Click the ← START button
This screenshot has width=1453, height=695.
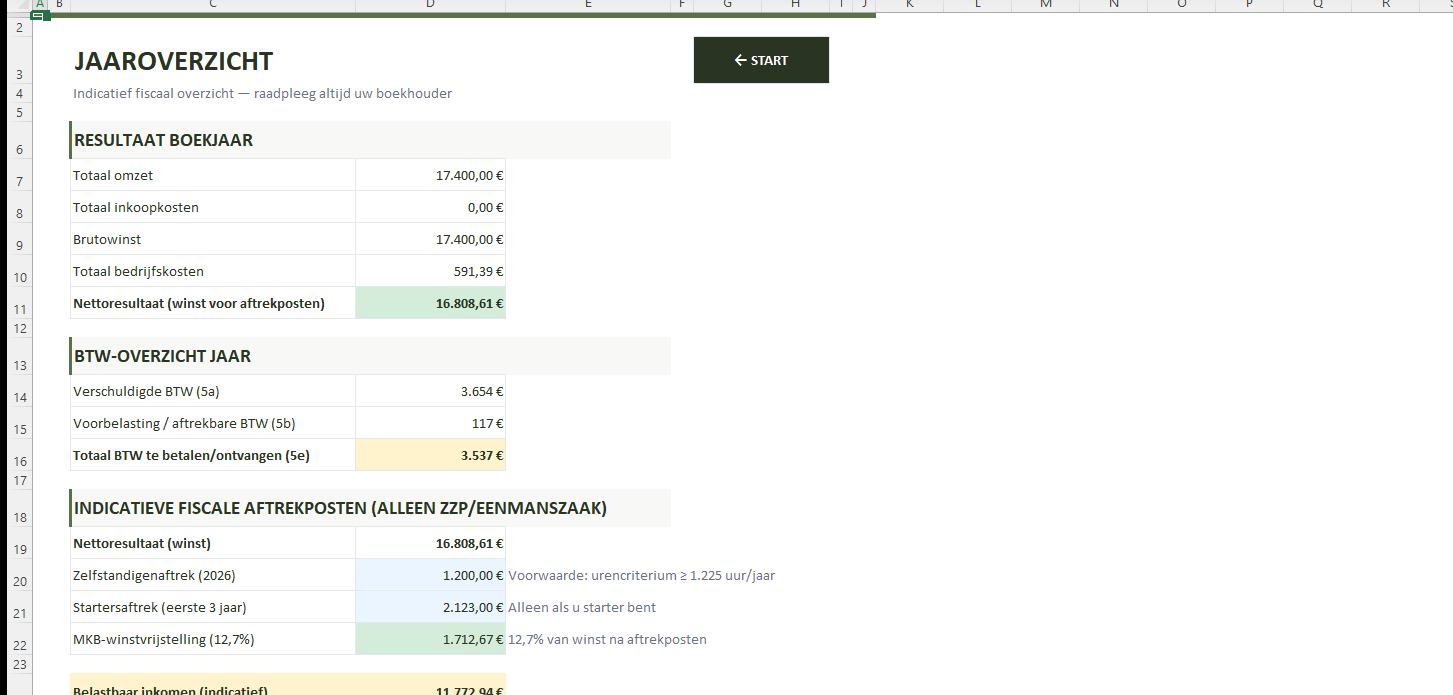760,60
